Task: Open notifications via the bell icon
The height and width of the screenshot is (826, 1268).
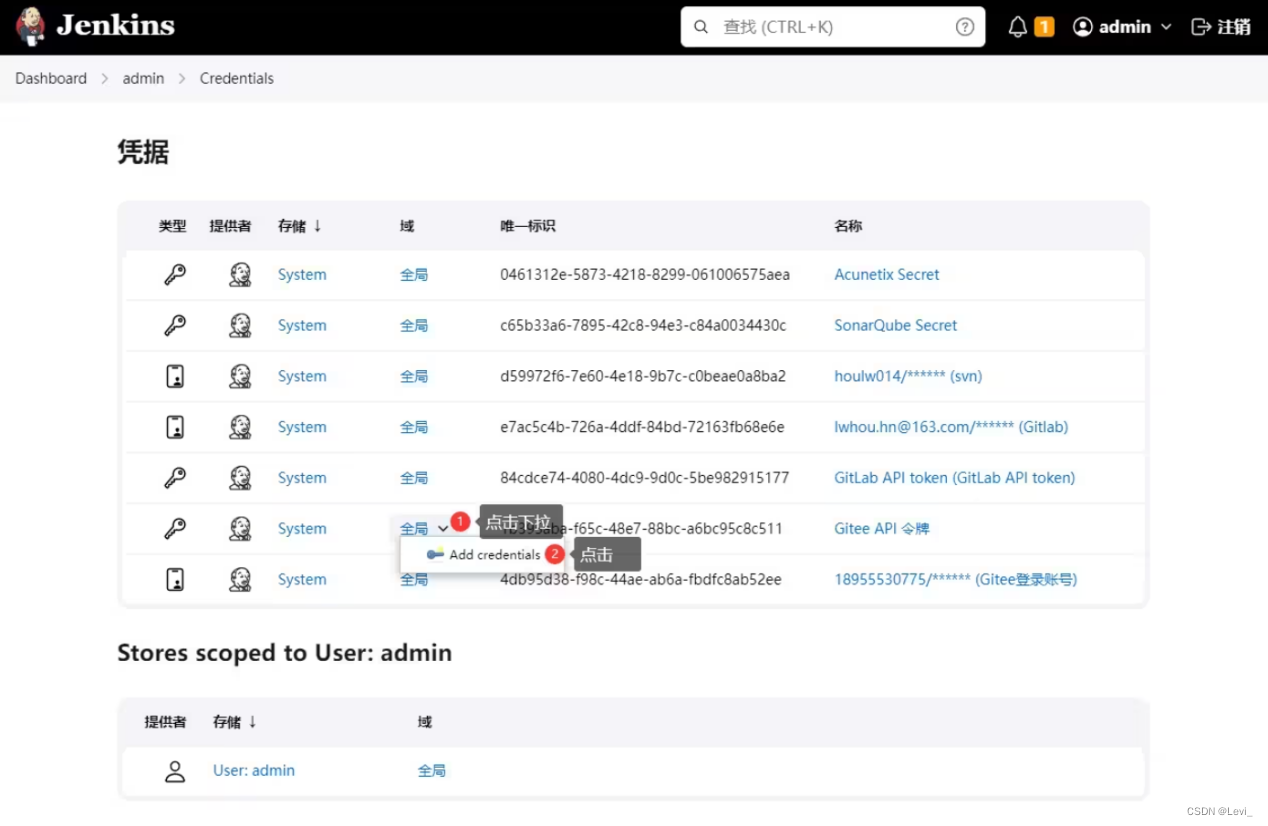Action: pos(1016,26)
